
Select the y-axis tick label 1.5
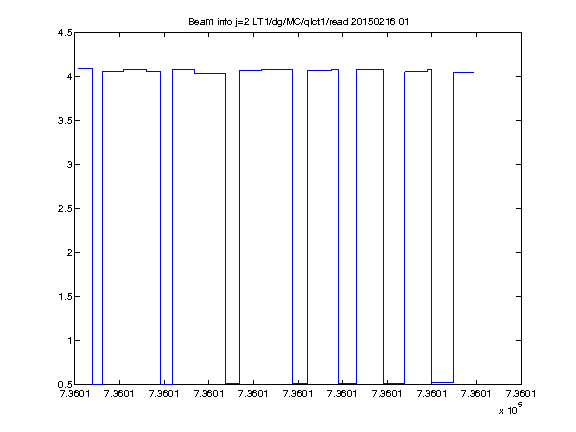65,296
